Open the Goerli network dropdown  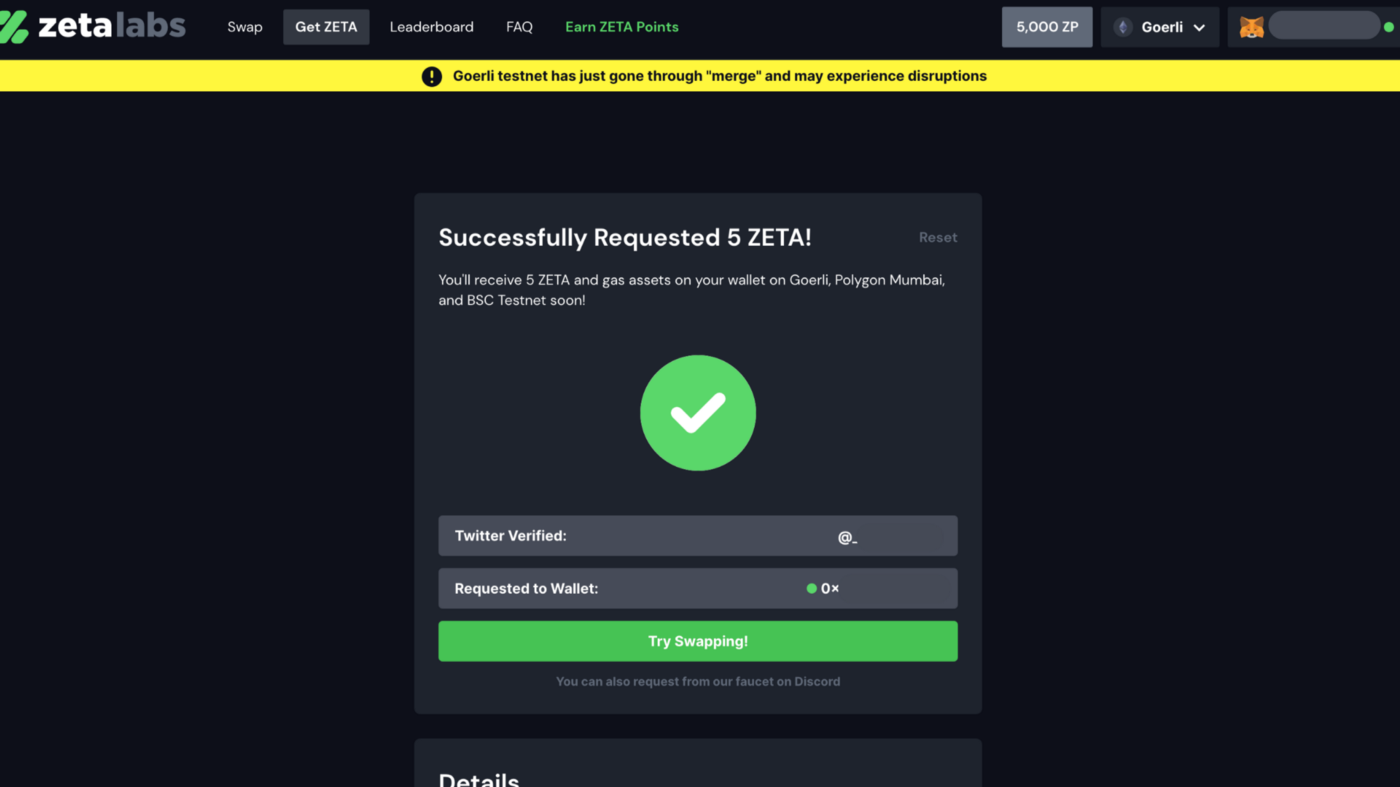pyautogui.click(x=1160, y=27)
